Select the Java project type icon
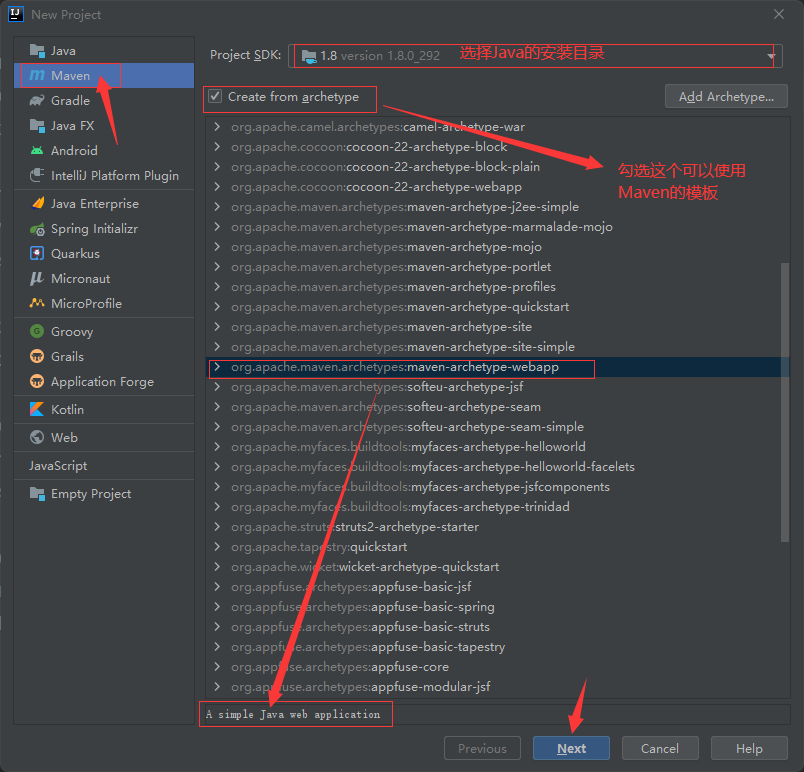 coord(37,51)
